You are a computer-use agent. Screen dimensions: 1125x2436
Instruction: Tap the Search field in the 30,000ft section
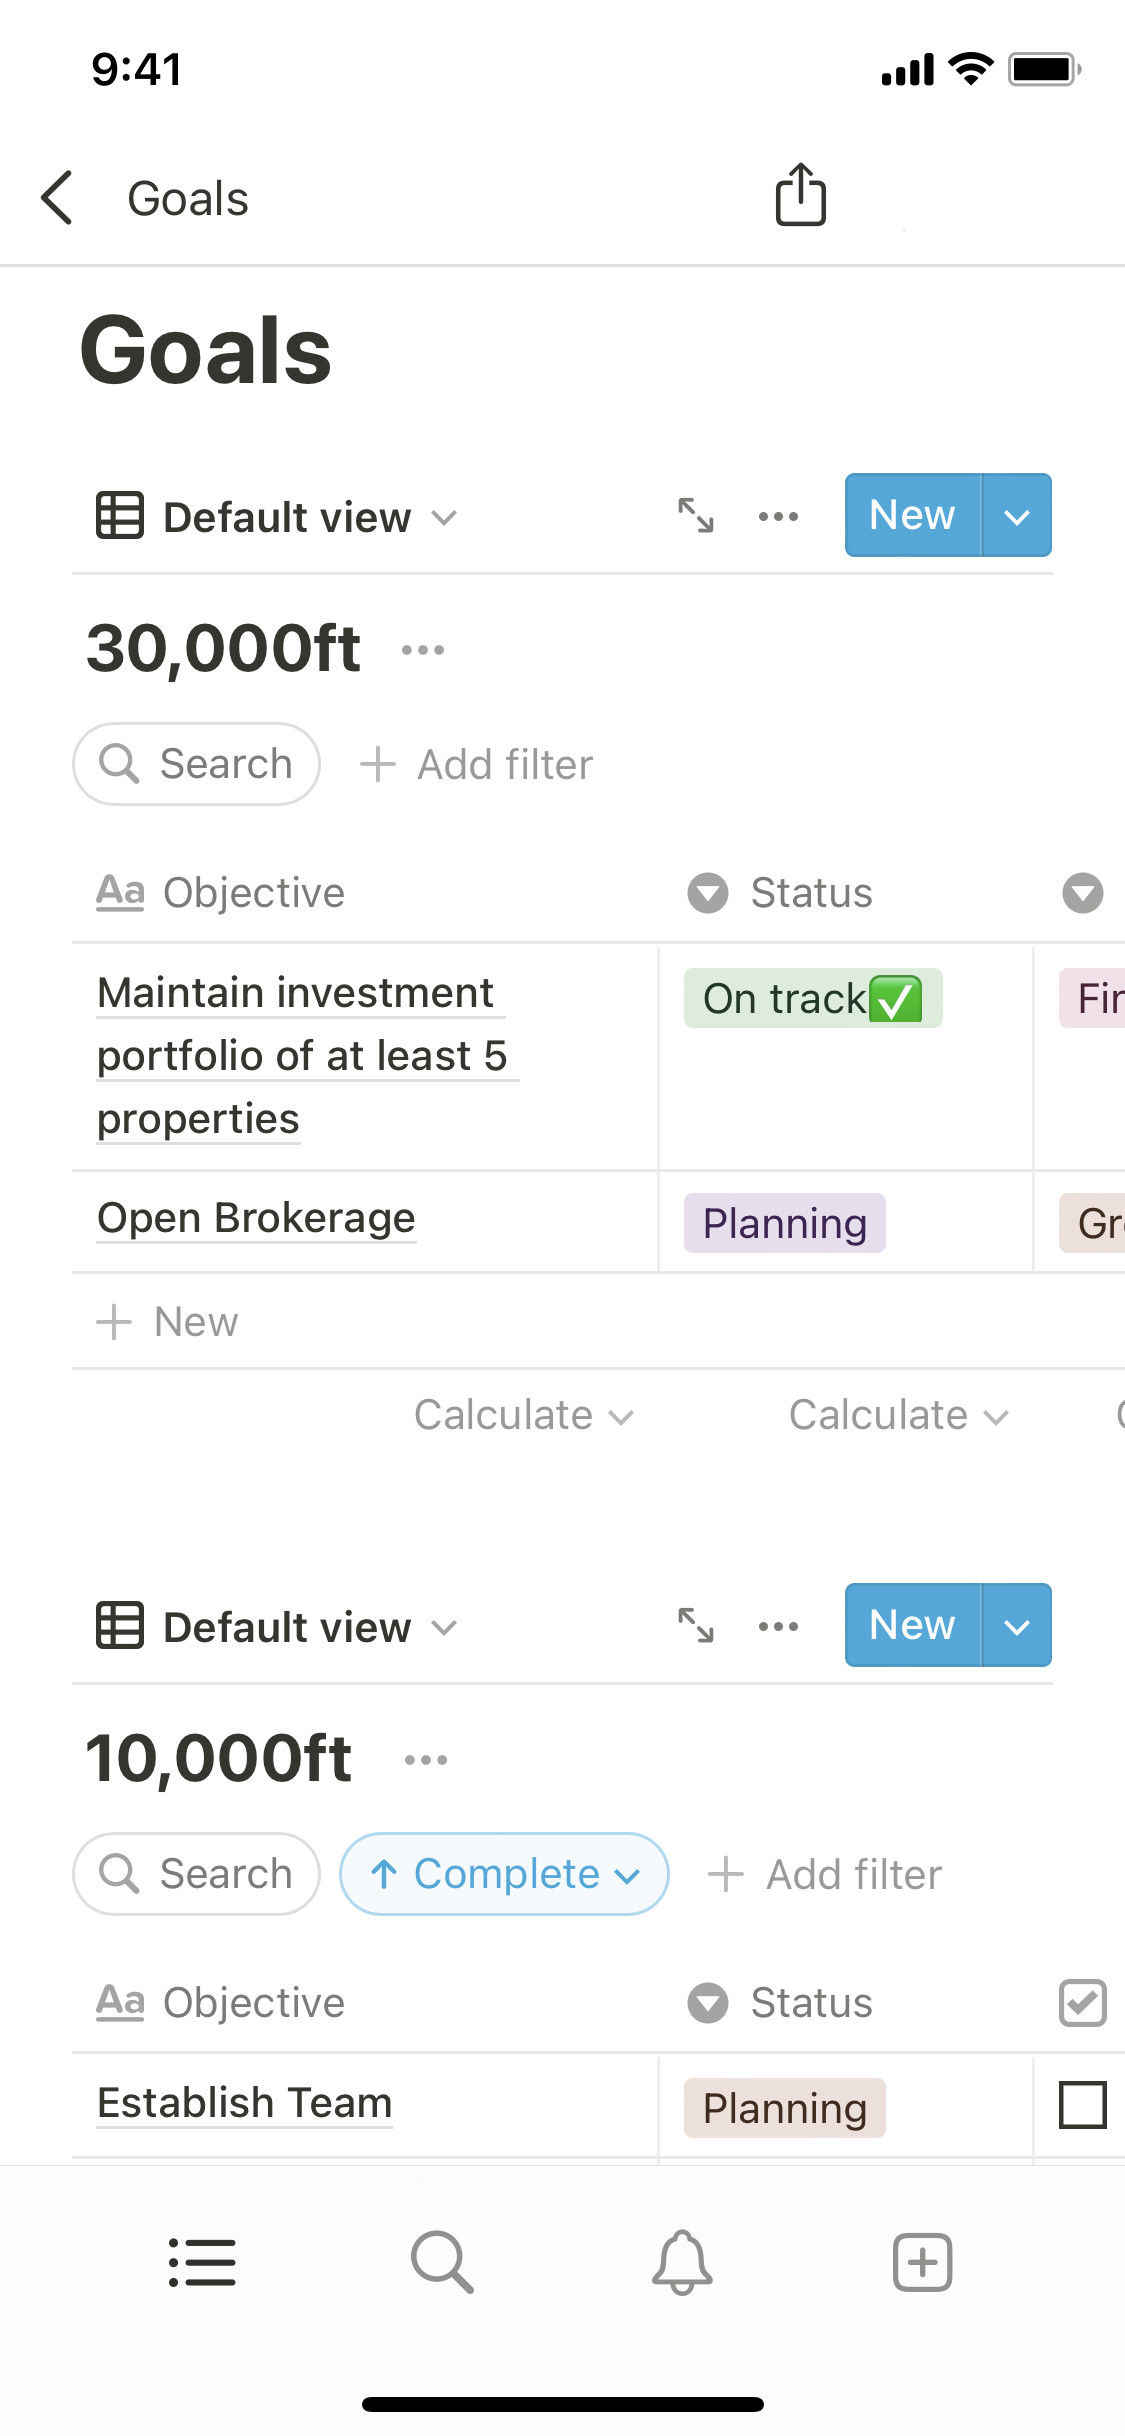(x=197, y=765)
